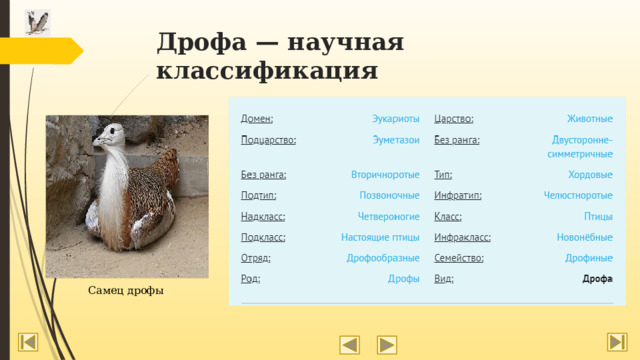
Task: Open the "Настоящие птицы" link
Action: click(380, 238)
